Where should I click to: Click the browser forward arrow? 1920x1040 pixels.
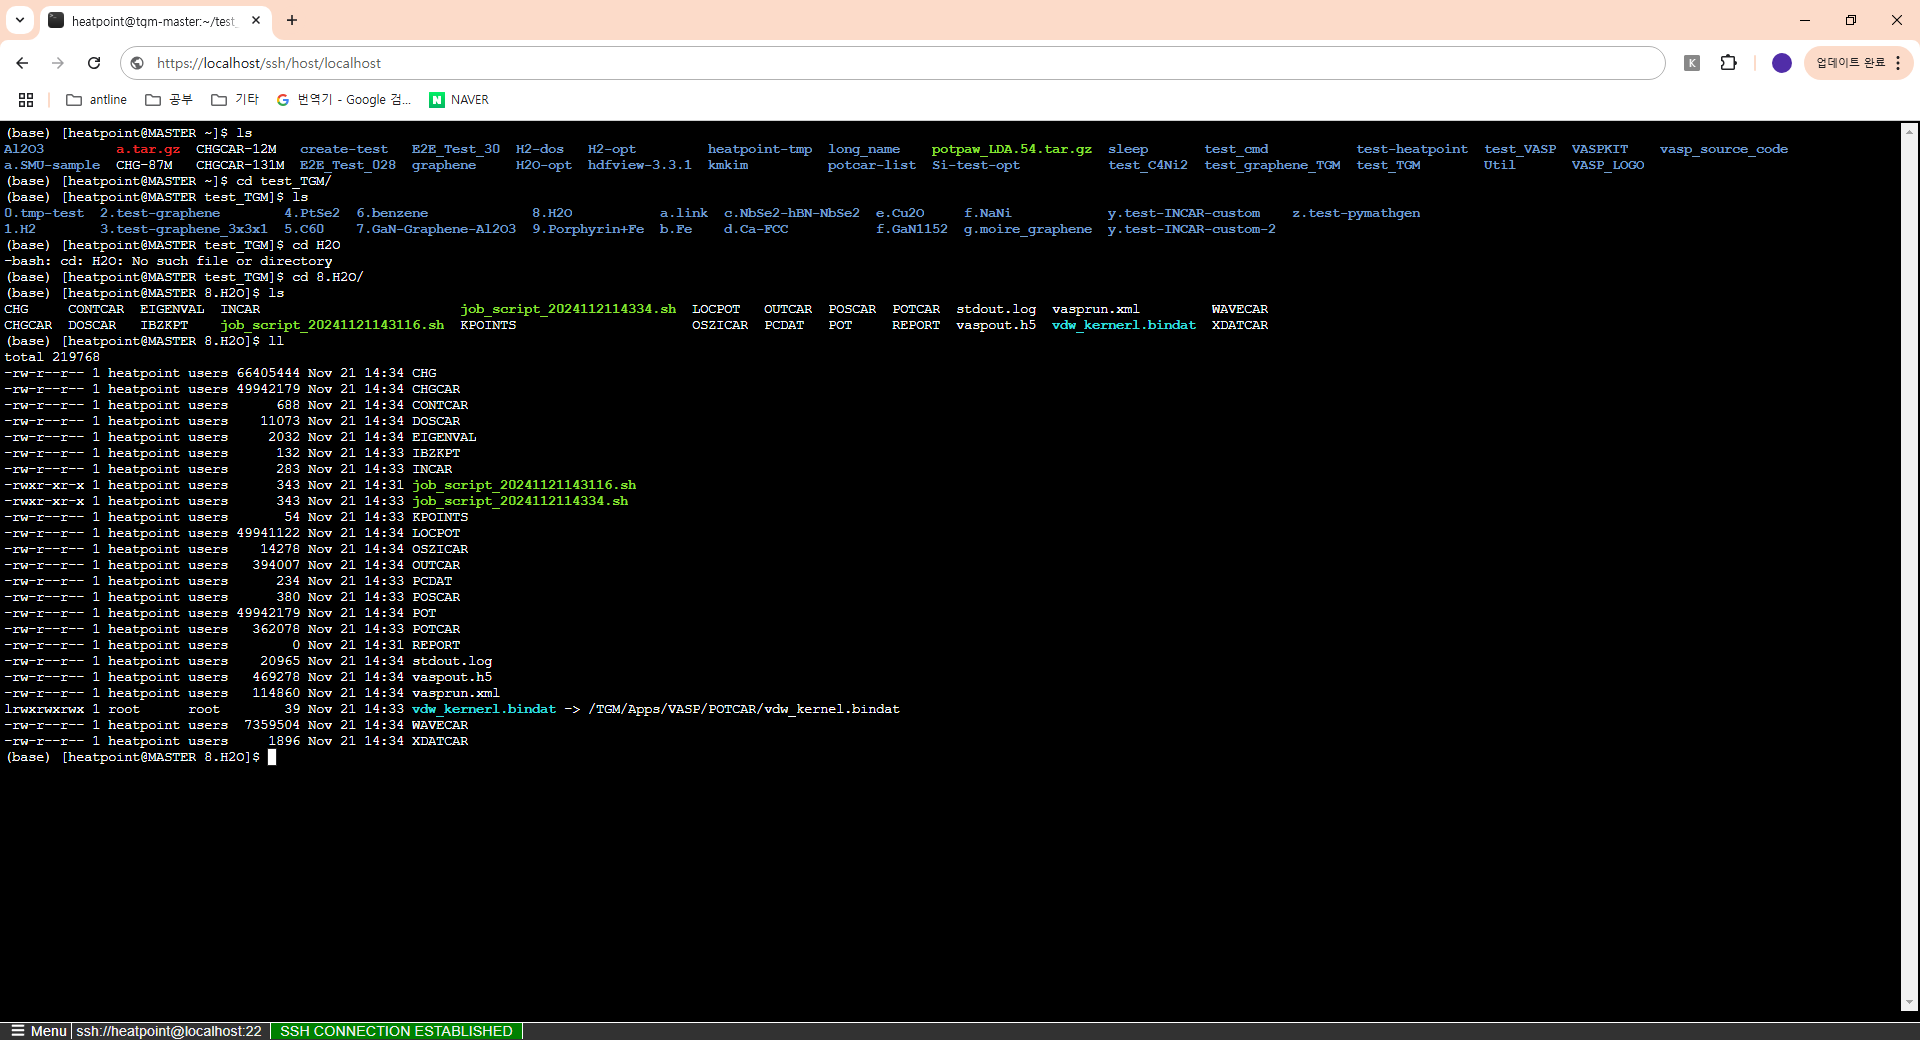tap(58, 63)
